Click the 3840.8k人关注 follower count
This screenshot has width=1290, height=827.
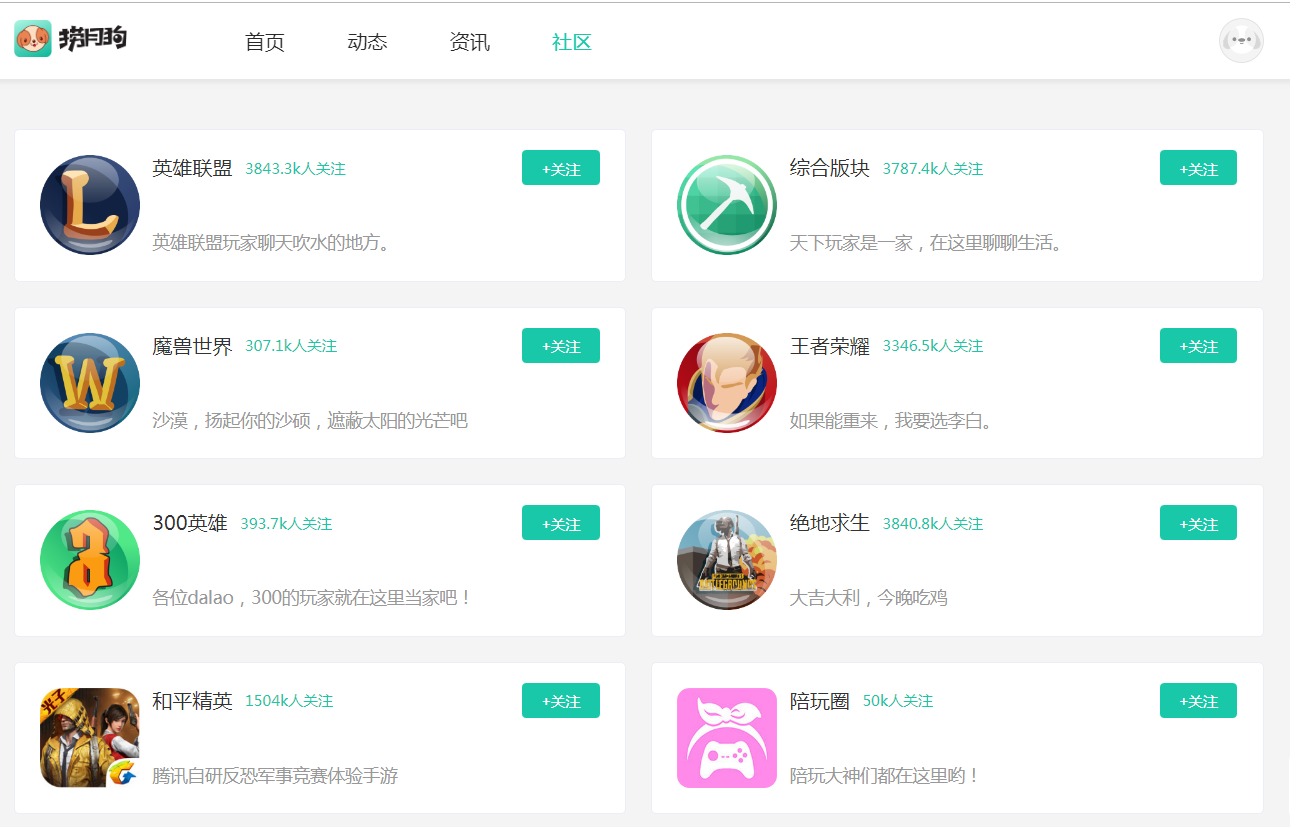pos(932,524)
